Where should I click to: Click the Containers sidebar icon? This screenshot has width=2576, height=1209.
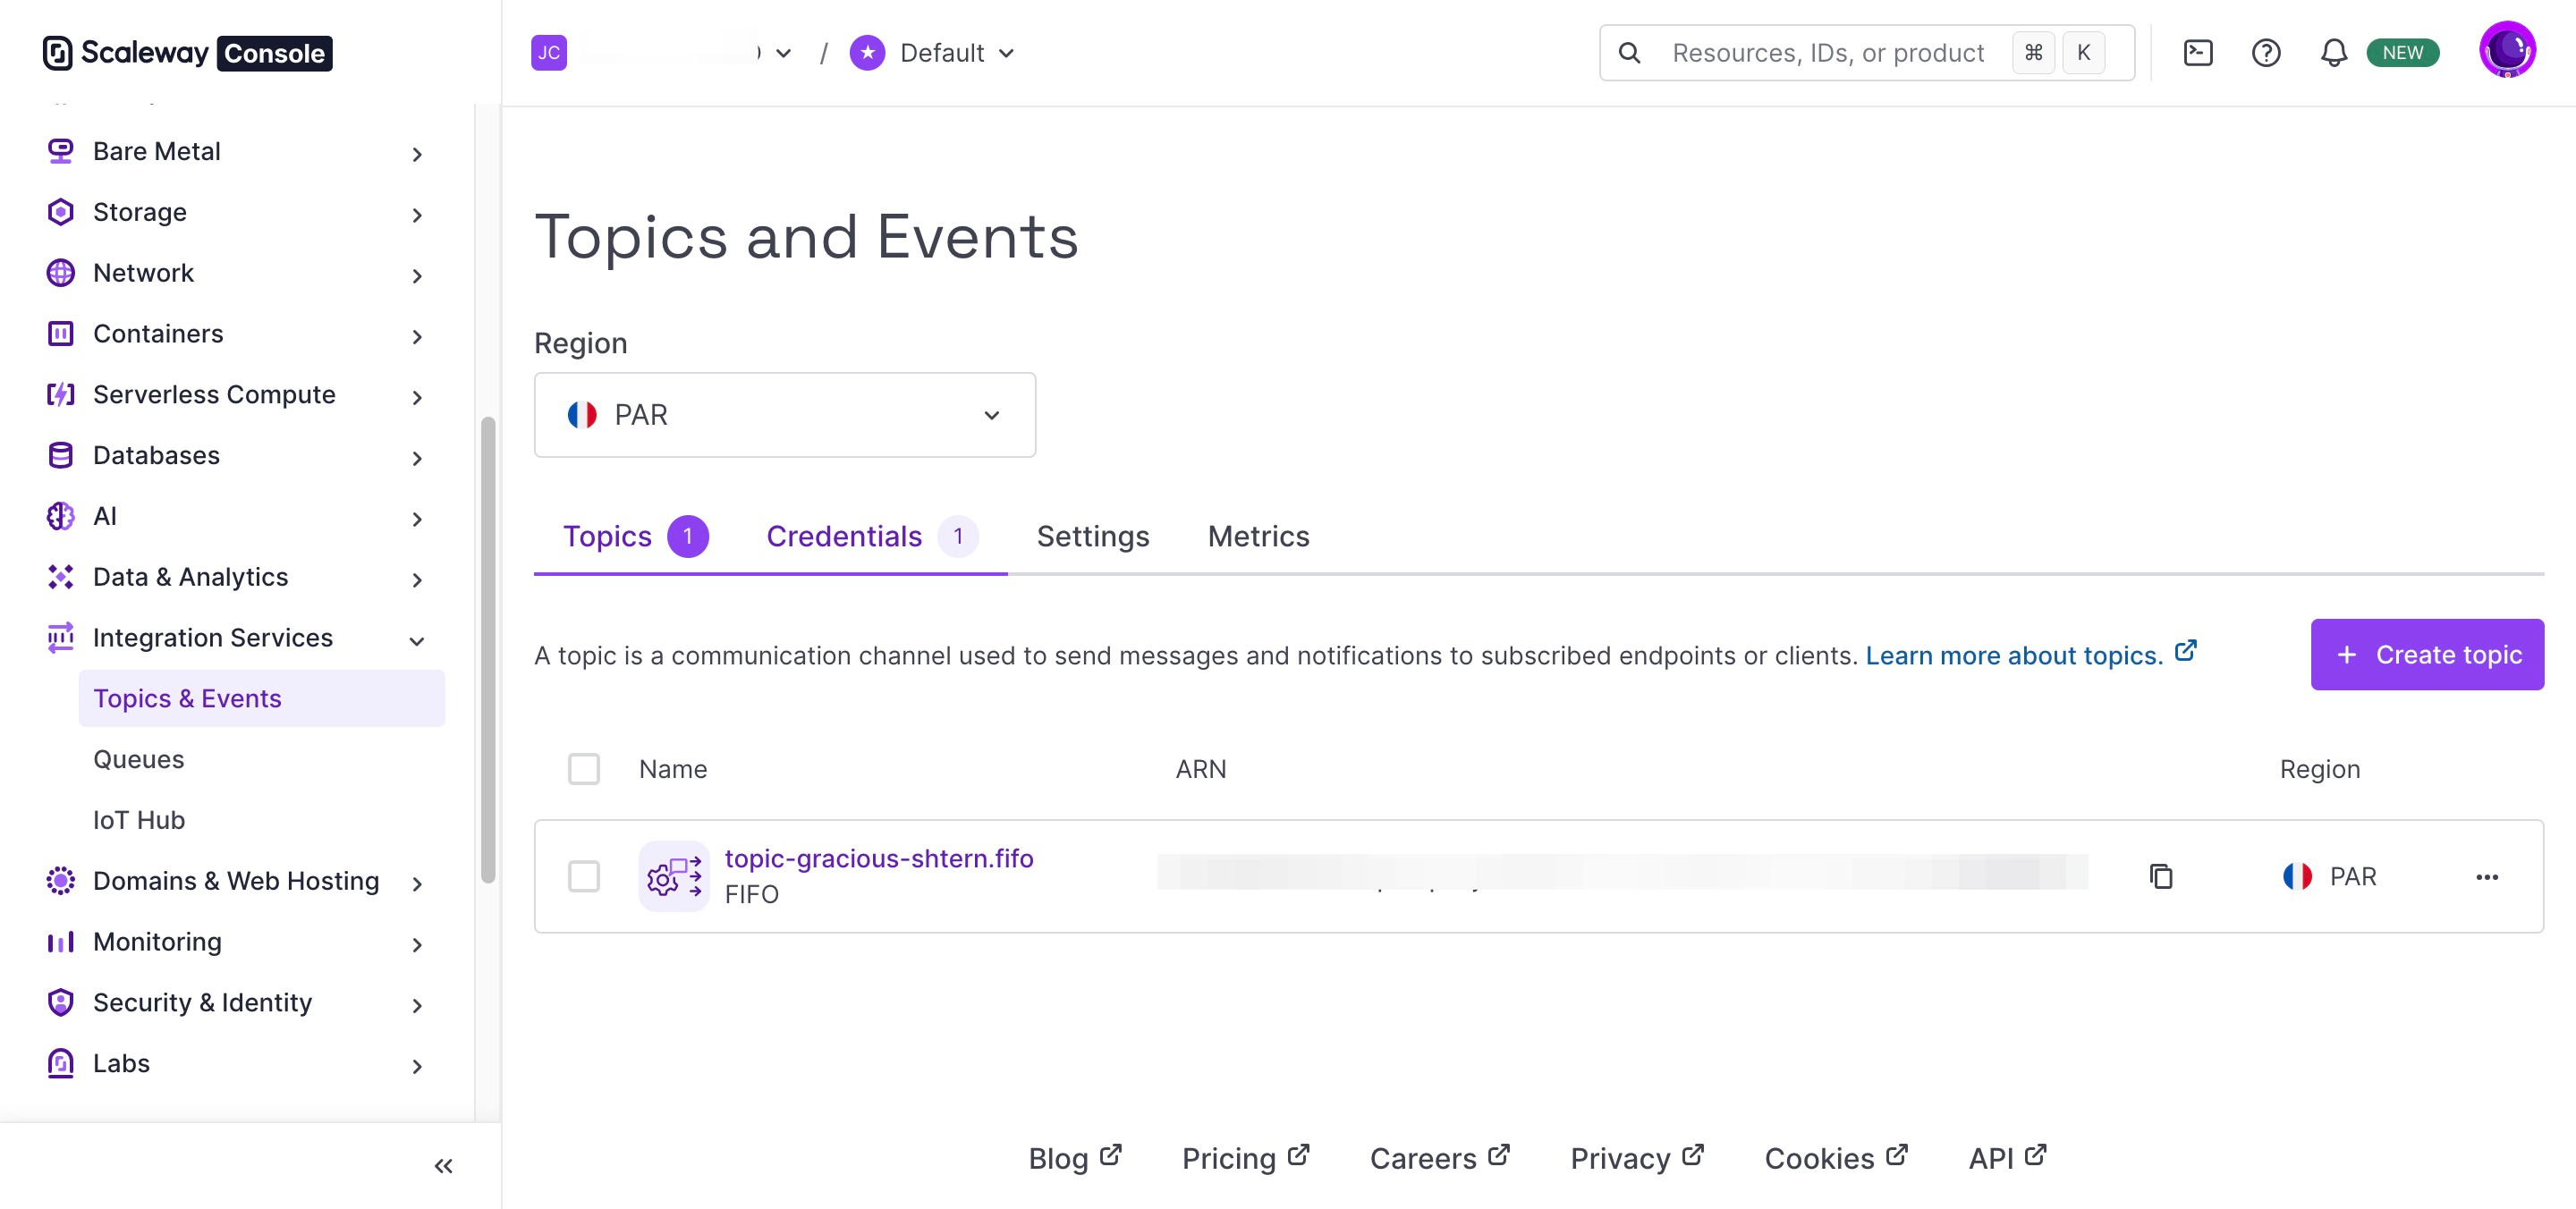tap(61, 334)
